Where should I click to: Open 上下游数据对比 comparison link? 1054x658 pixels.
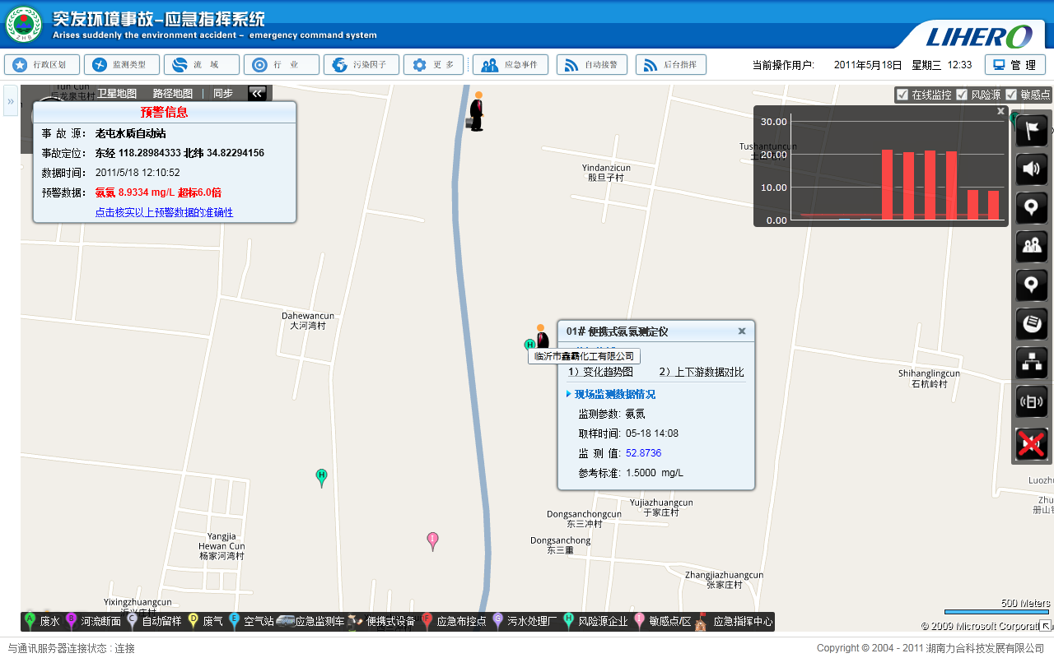click(x=701, y=372)
